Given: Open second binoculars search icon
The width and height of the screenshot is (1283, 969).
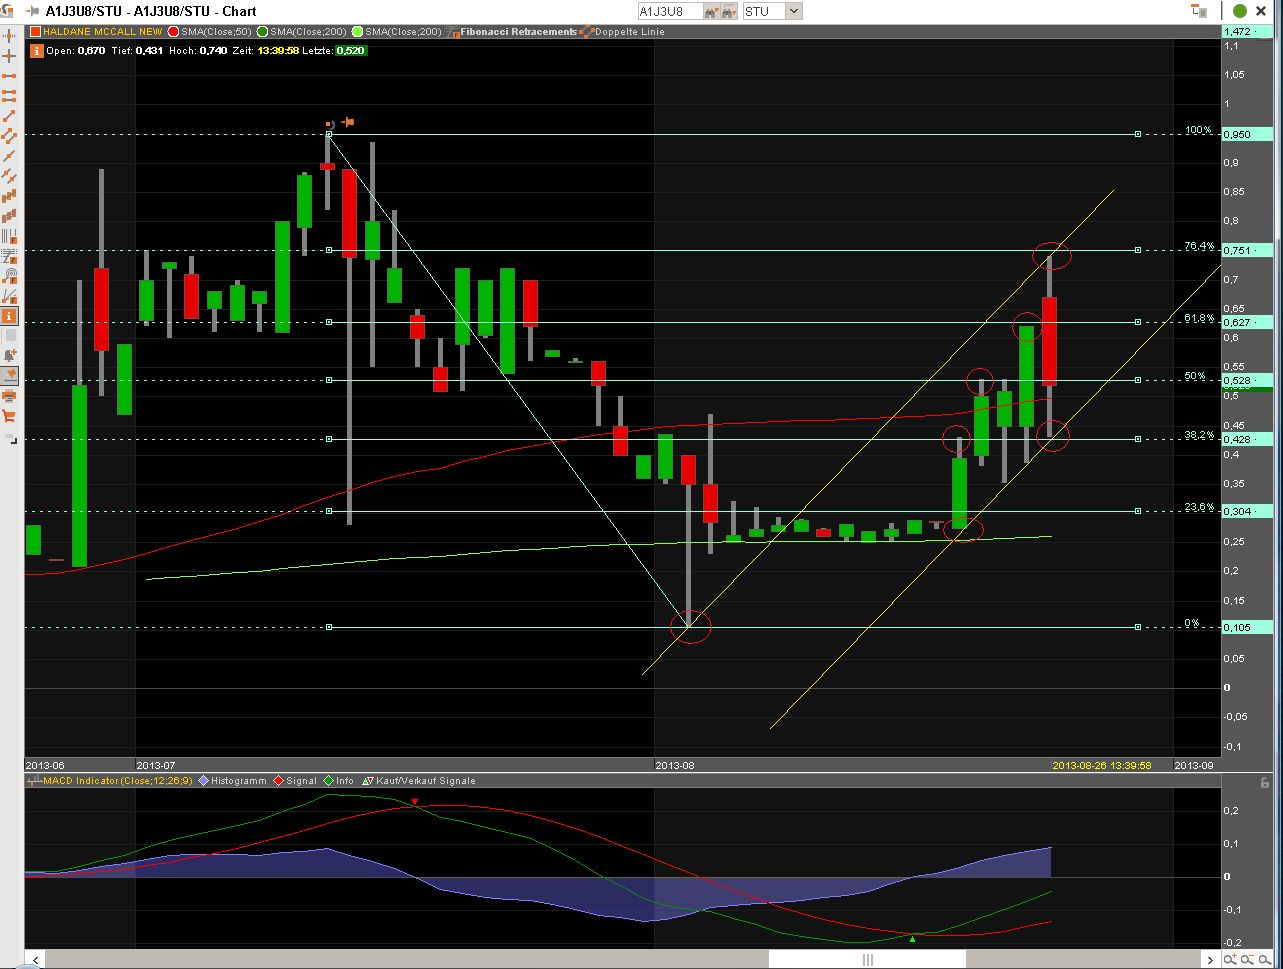Looking at the screenshot, I should click(x=730, y=11).
